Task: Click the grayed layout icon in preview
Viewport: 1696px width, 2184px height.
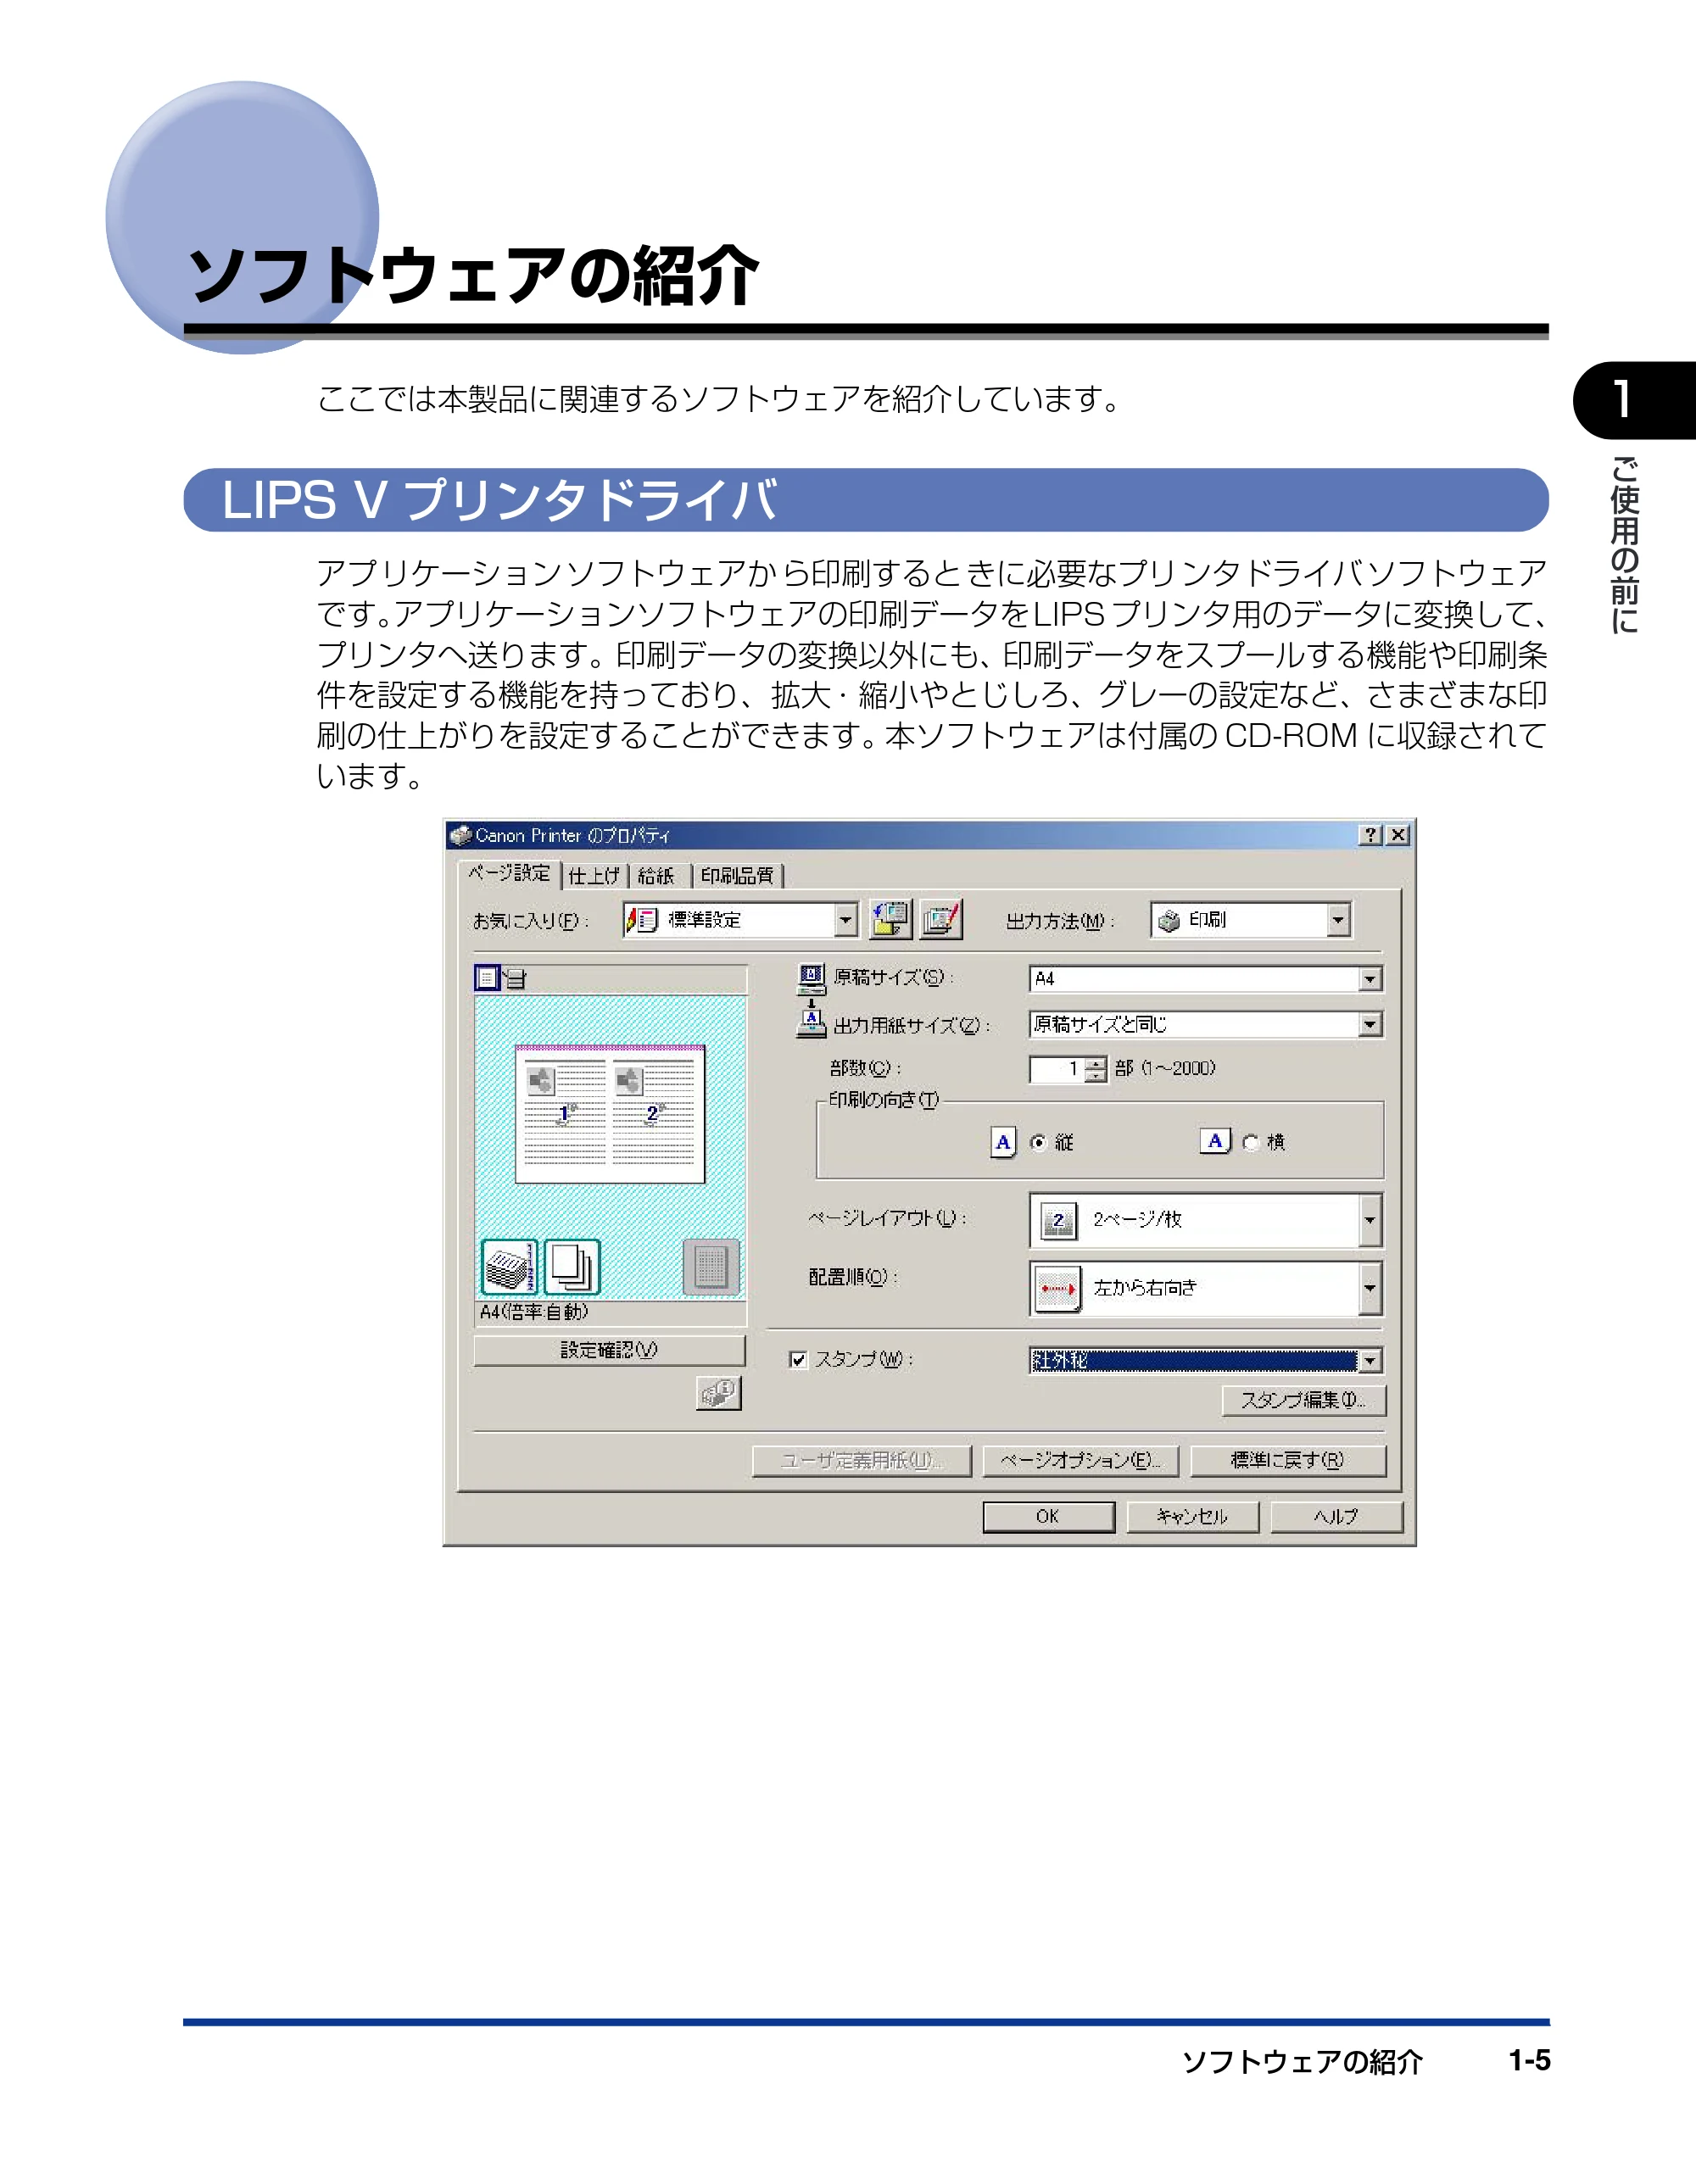Action: pos(711,1267)
